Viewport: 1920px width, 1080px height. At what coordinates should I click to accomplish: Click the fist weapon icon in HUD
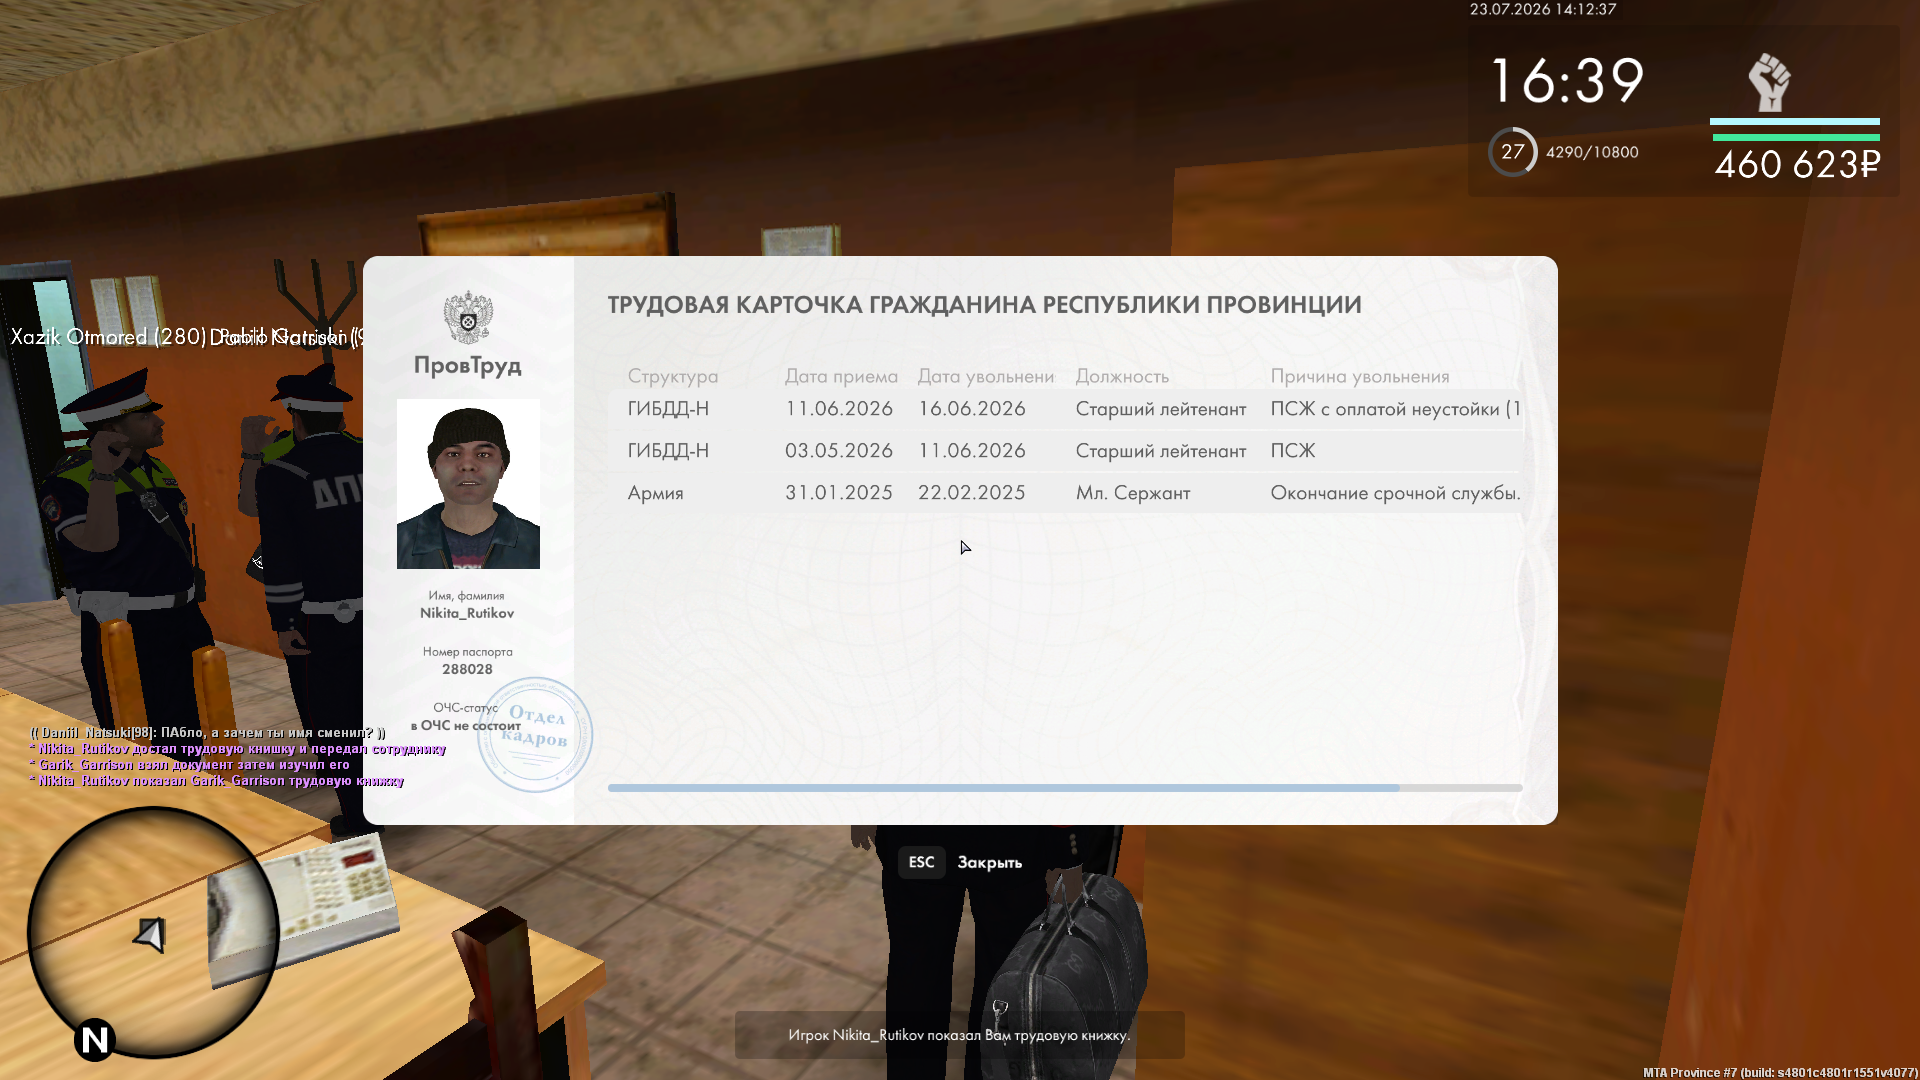coord(1769,82)
